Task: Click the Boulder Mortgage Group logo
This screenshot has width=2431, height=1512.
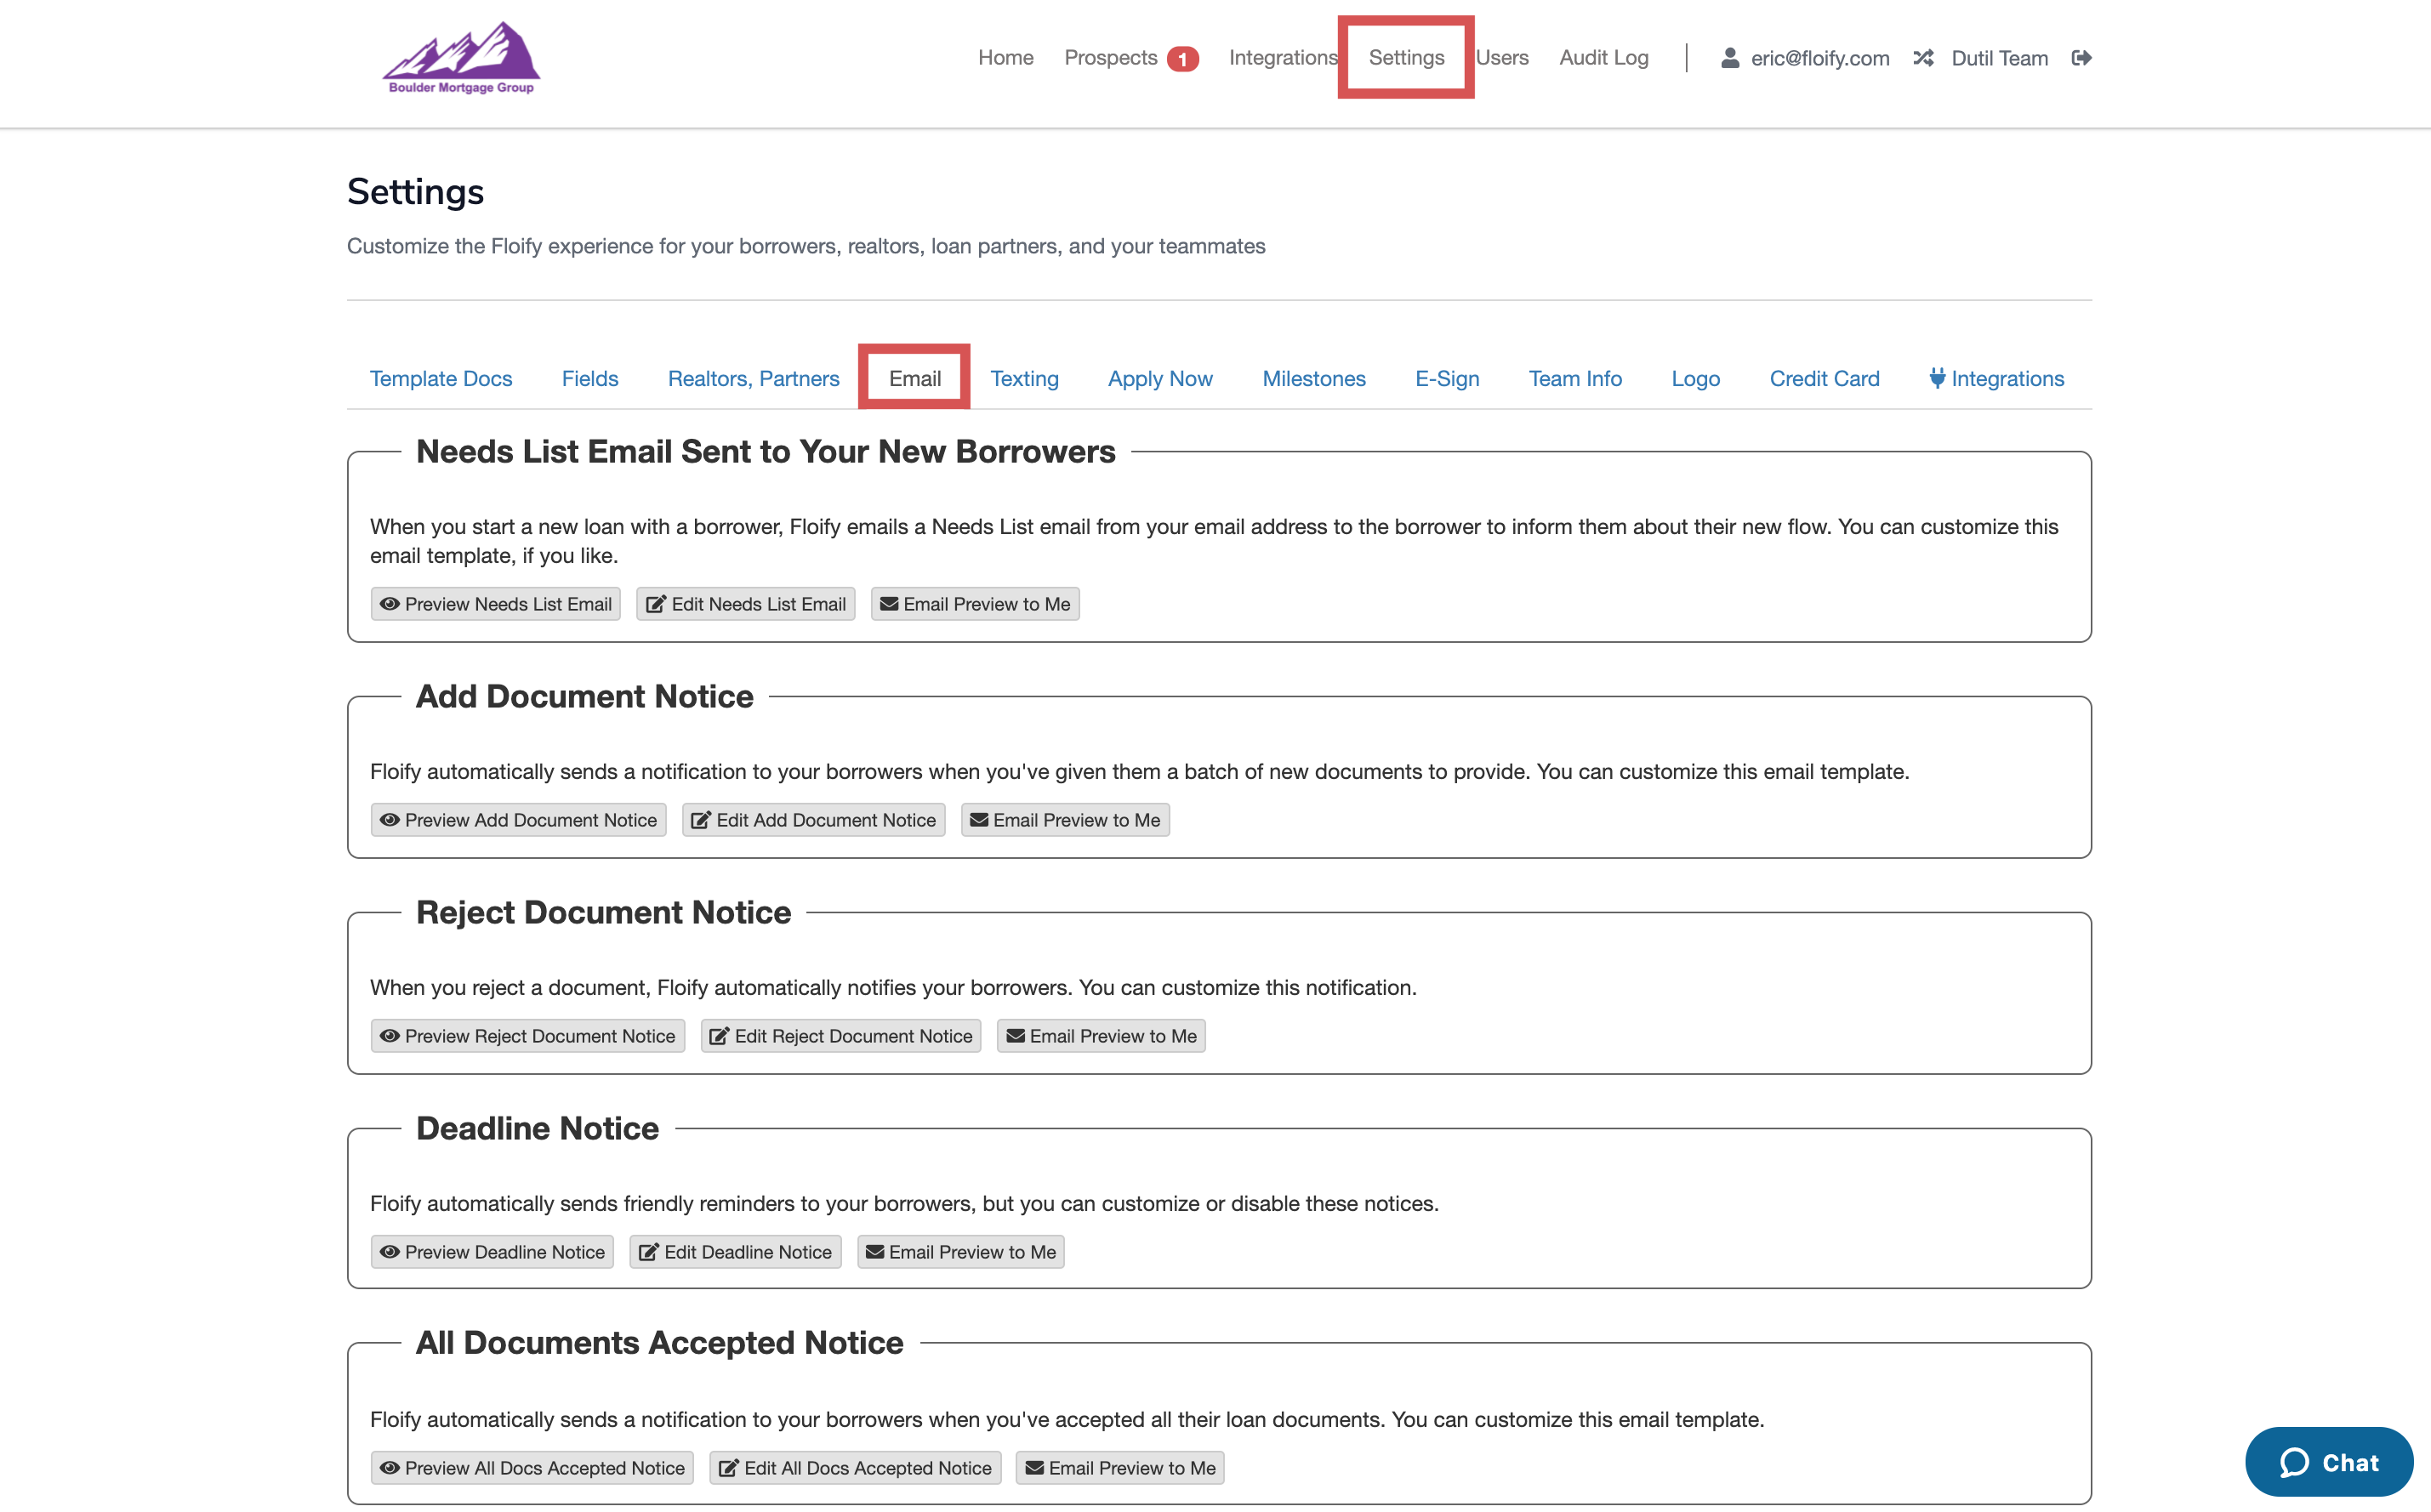Action: tap(461, 58)
